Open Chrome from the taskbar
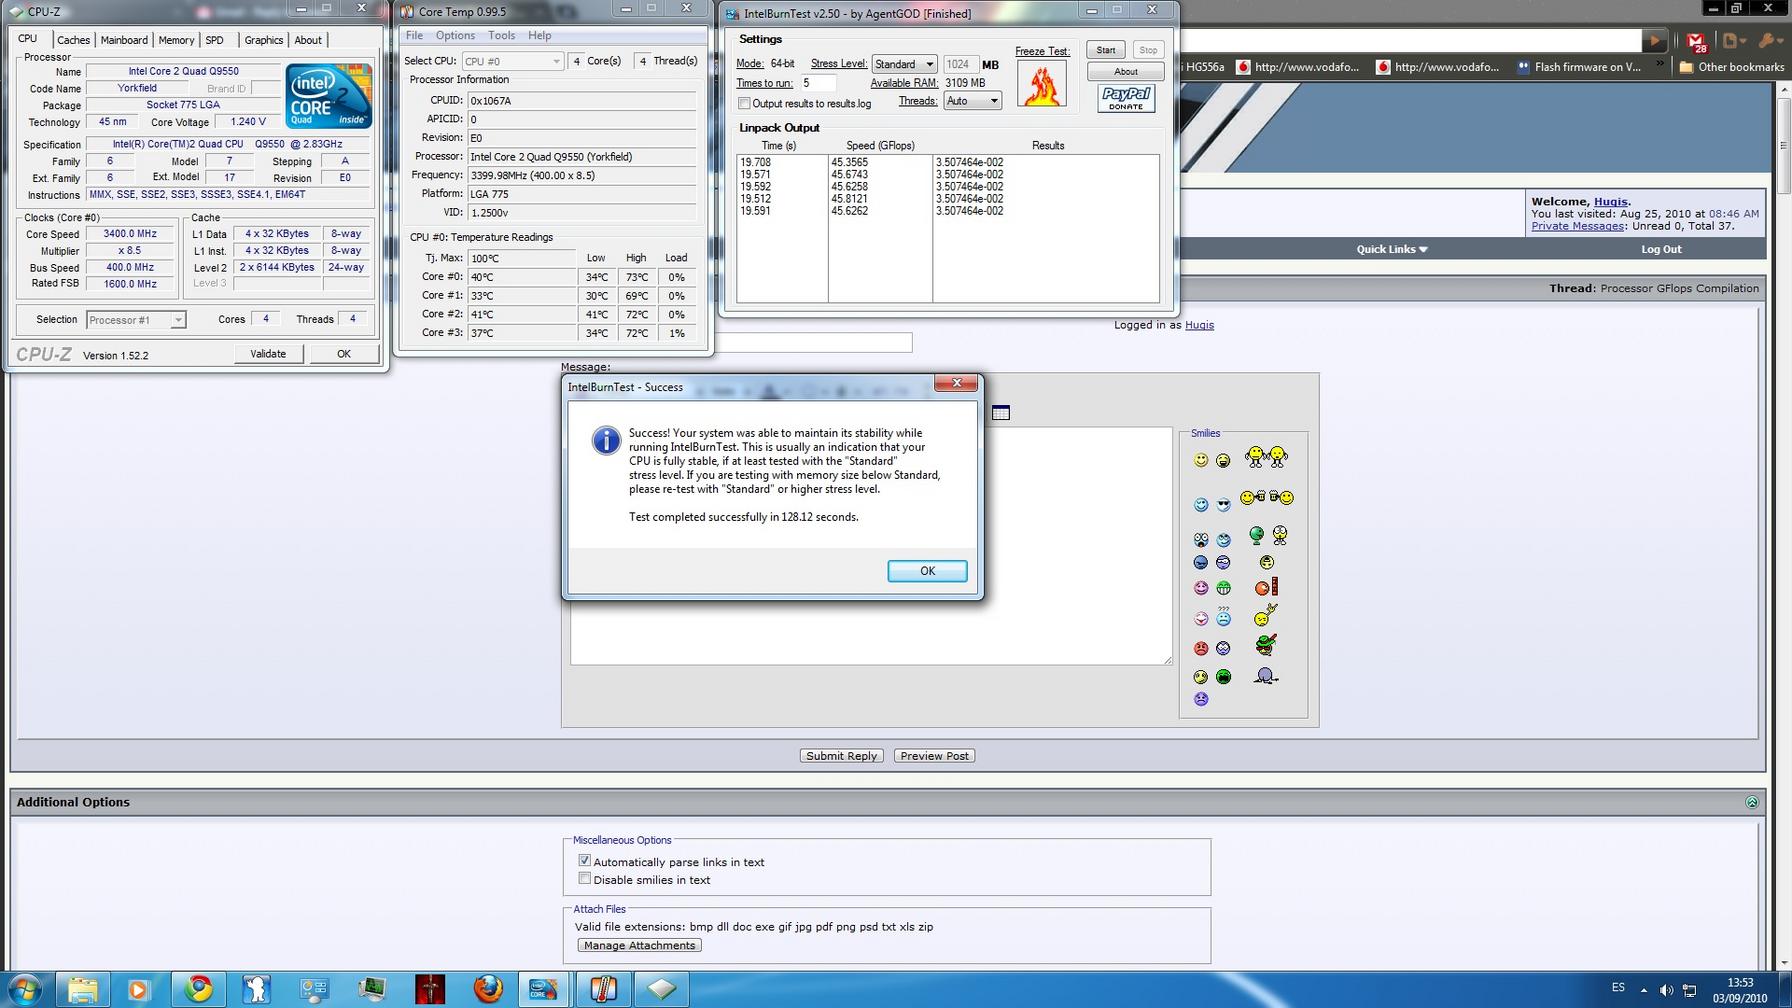This screenshot has height=1008, width=1792. tap(198, 989)
